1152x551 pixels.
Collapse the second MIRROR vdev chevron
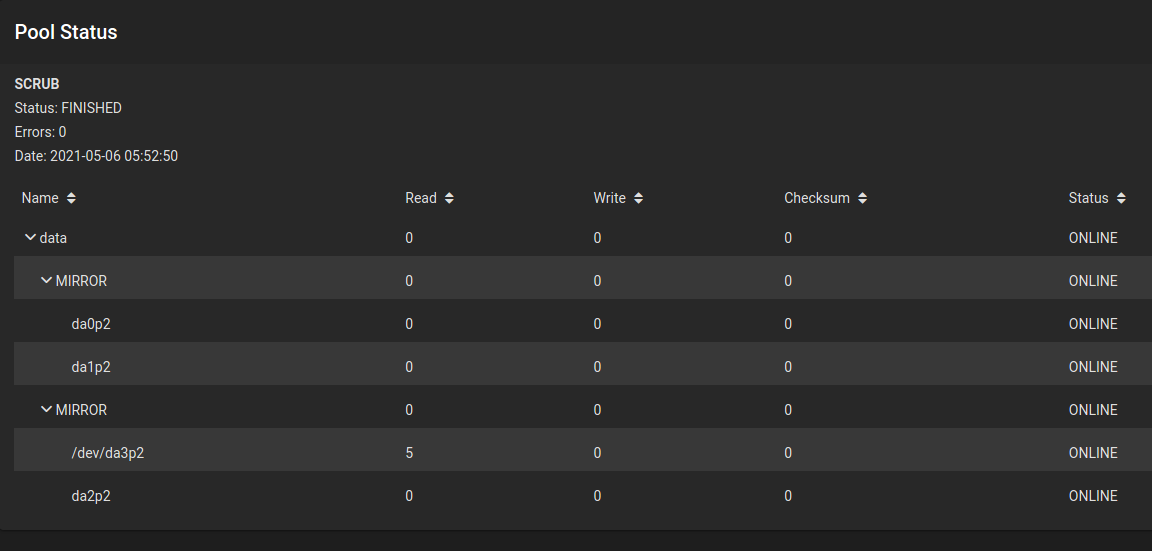click(46, 409)
